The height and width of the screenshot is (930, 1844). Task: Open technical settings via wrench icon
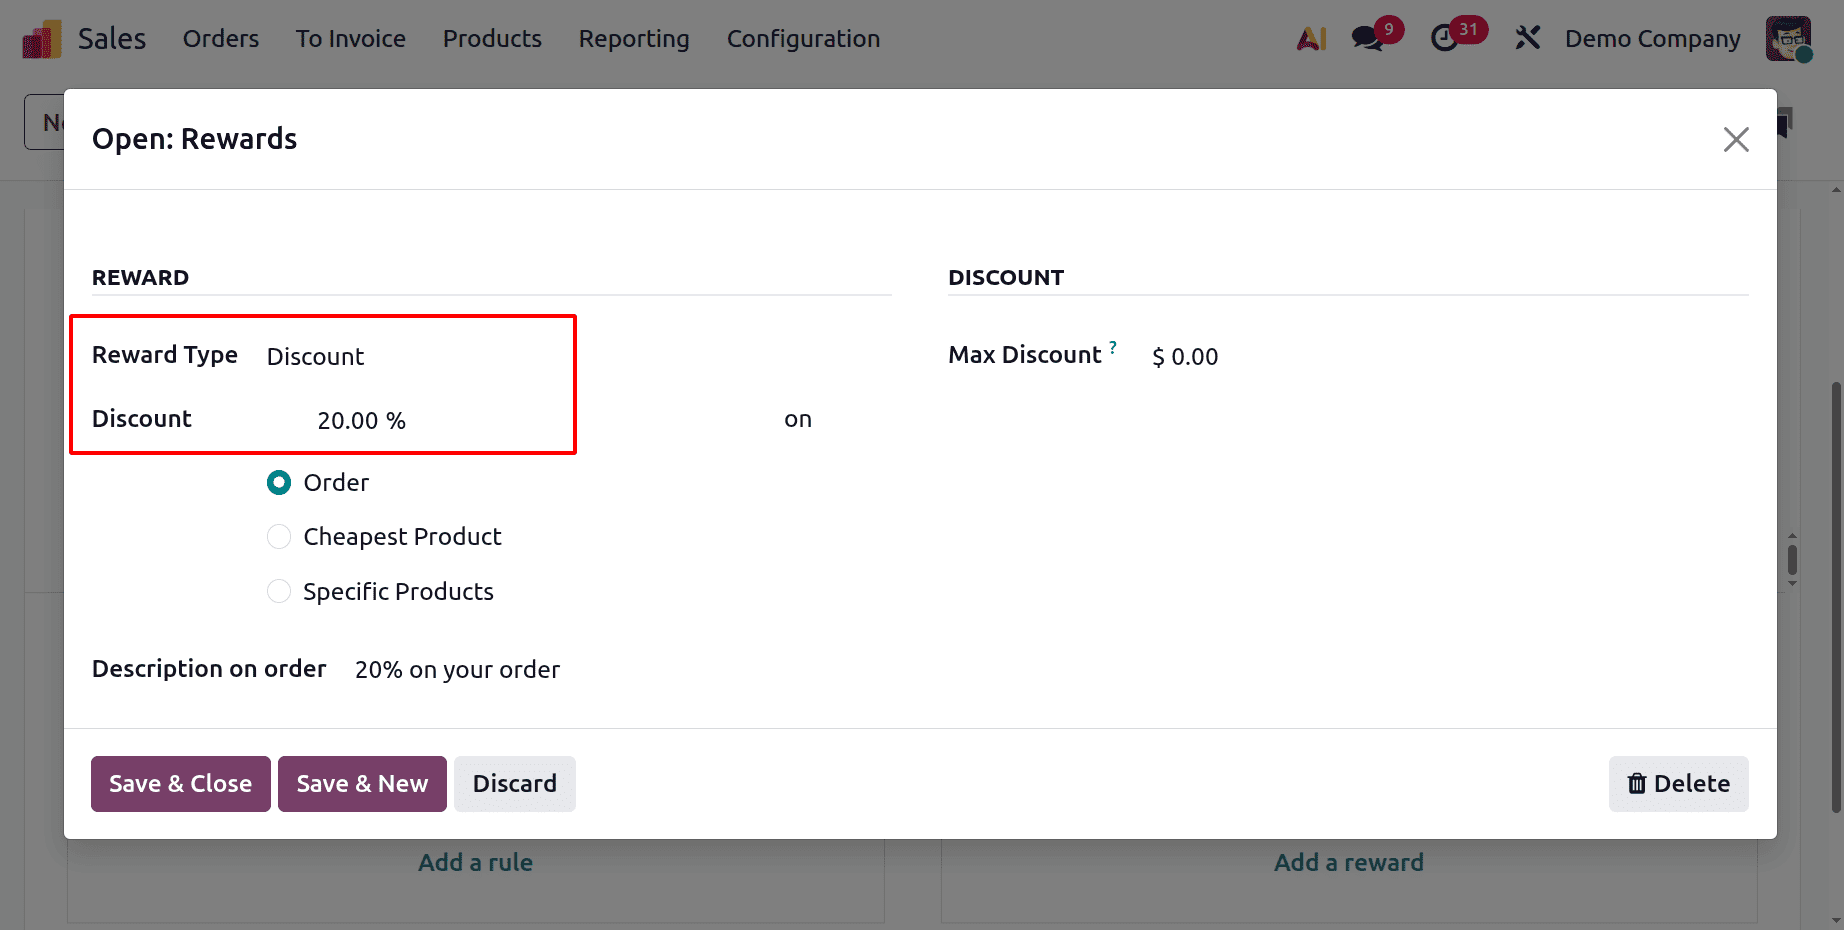click(1528, 37)
